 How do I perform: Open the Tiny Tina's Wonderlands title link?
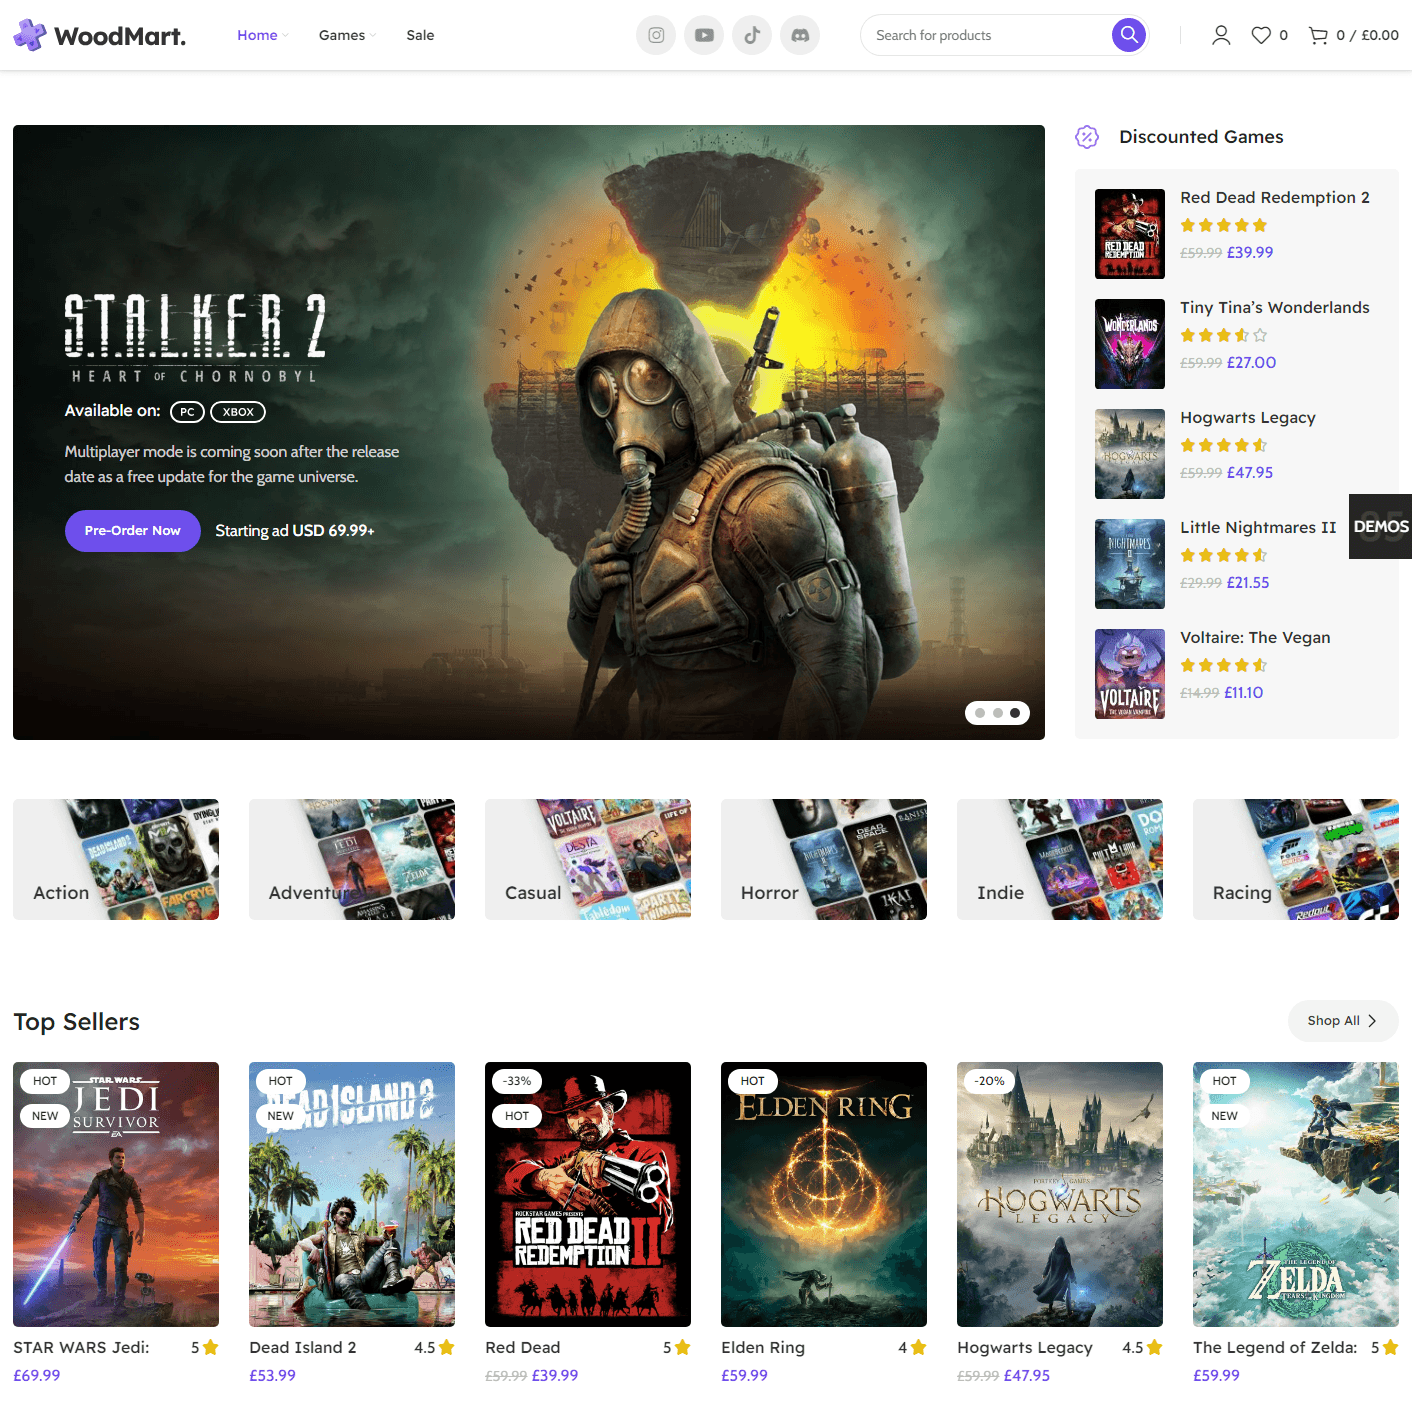1275,308
